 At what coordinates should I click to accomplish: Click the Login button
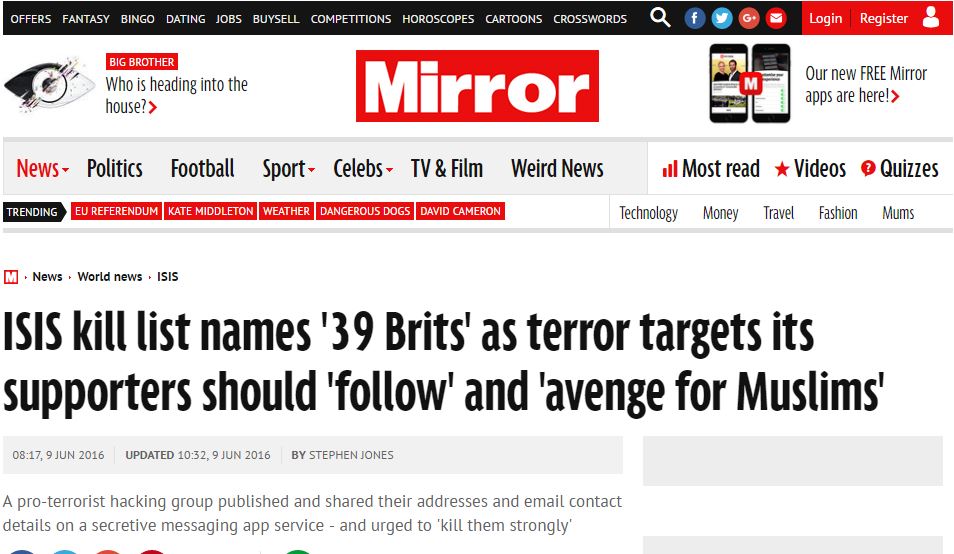(x=825, y=18)
